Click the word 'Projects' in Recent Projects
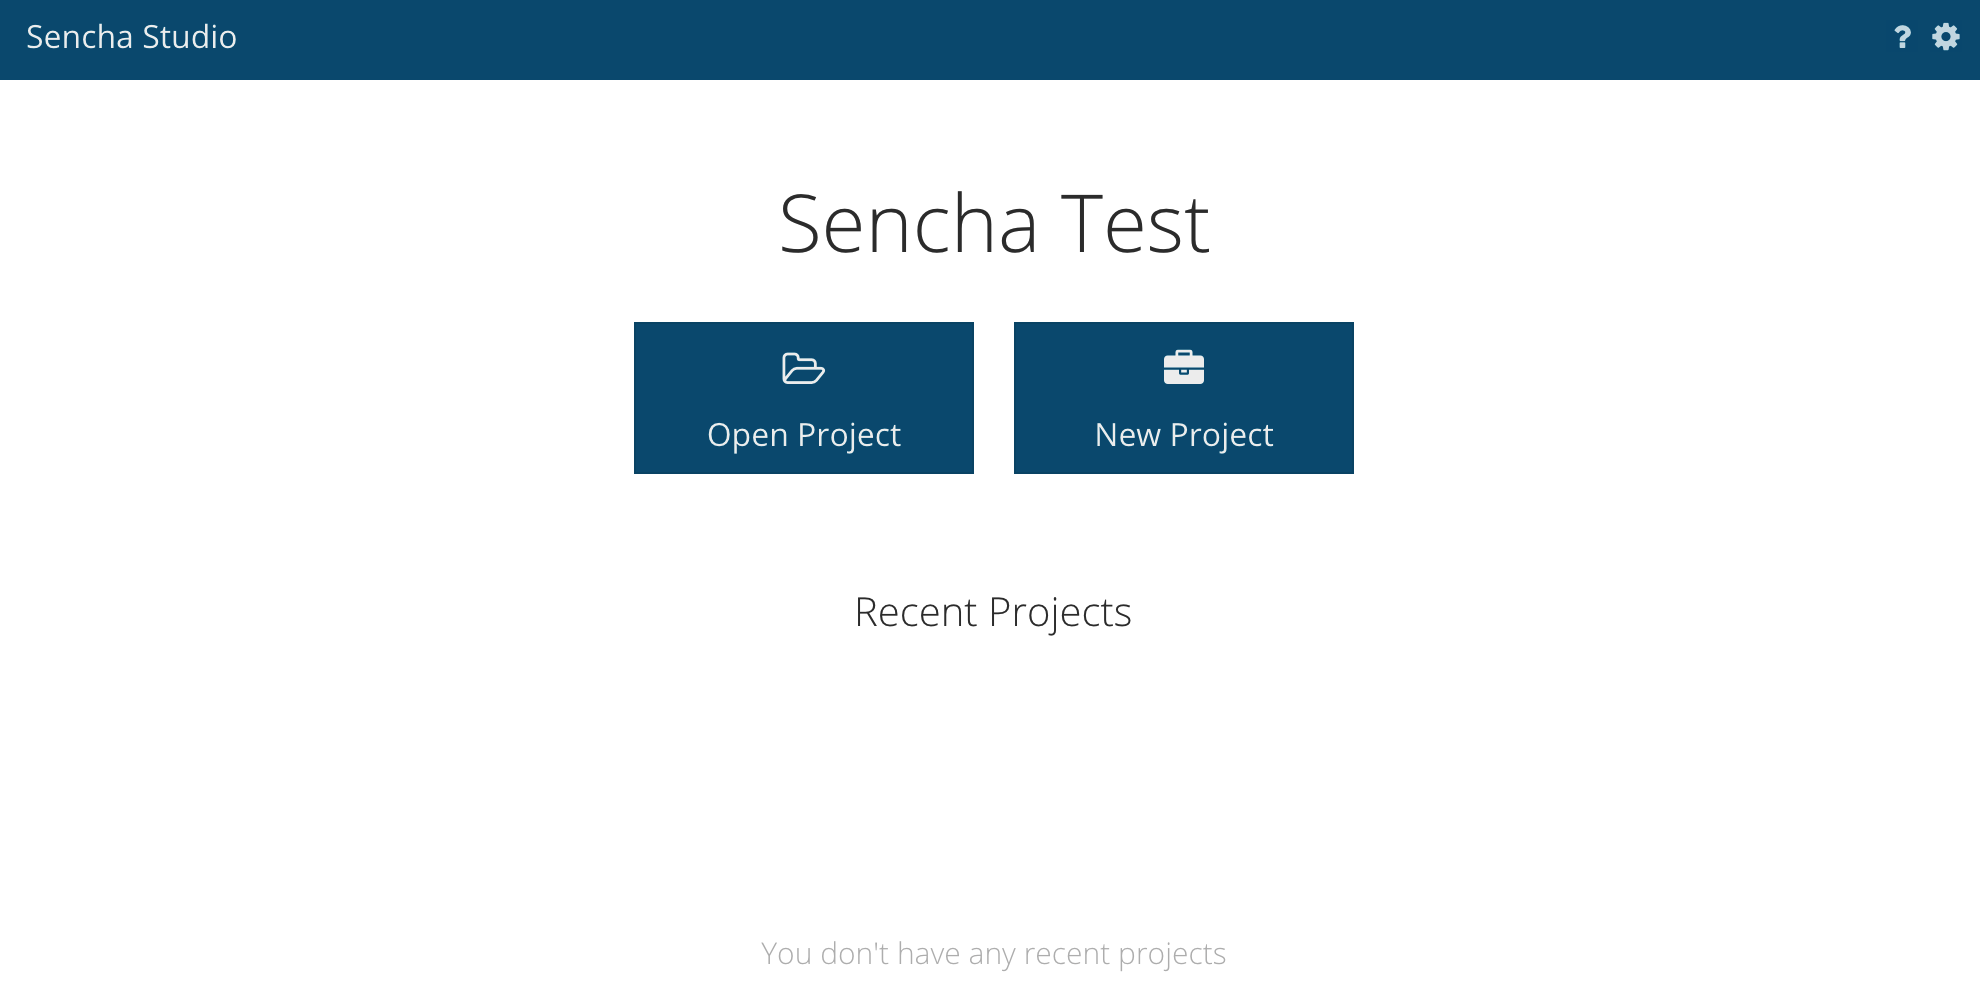Image resolution: width=1980 pixels, height=1006 pixels. point(1060,612)
